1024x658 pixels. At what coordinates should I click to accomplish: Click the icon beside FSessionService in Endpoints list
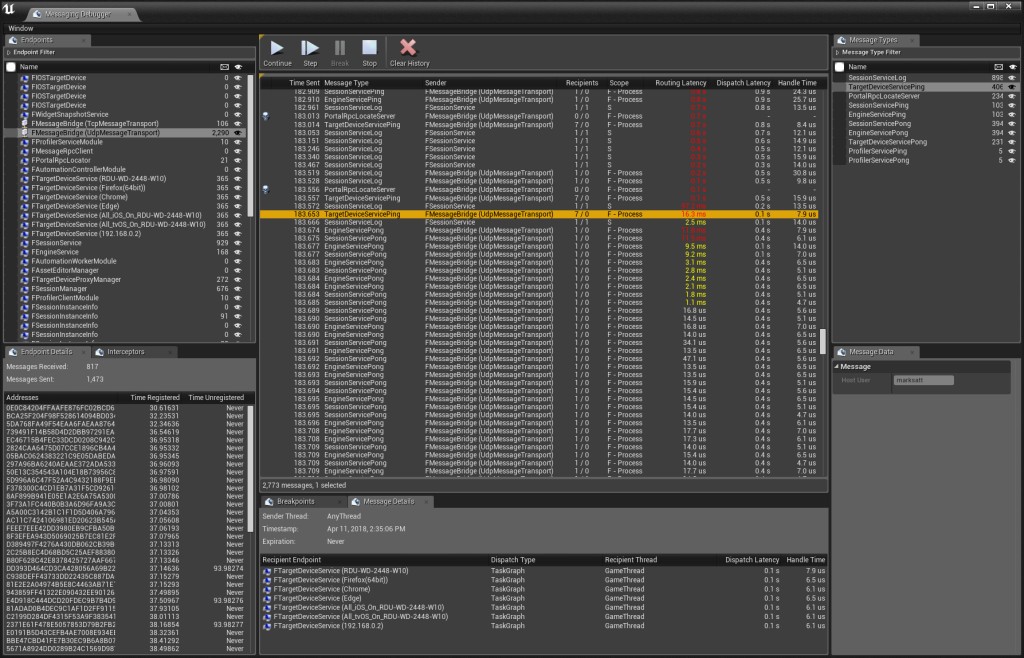(x=25, y=243)
